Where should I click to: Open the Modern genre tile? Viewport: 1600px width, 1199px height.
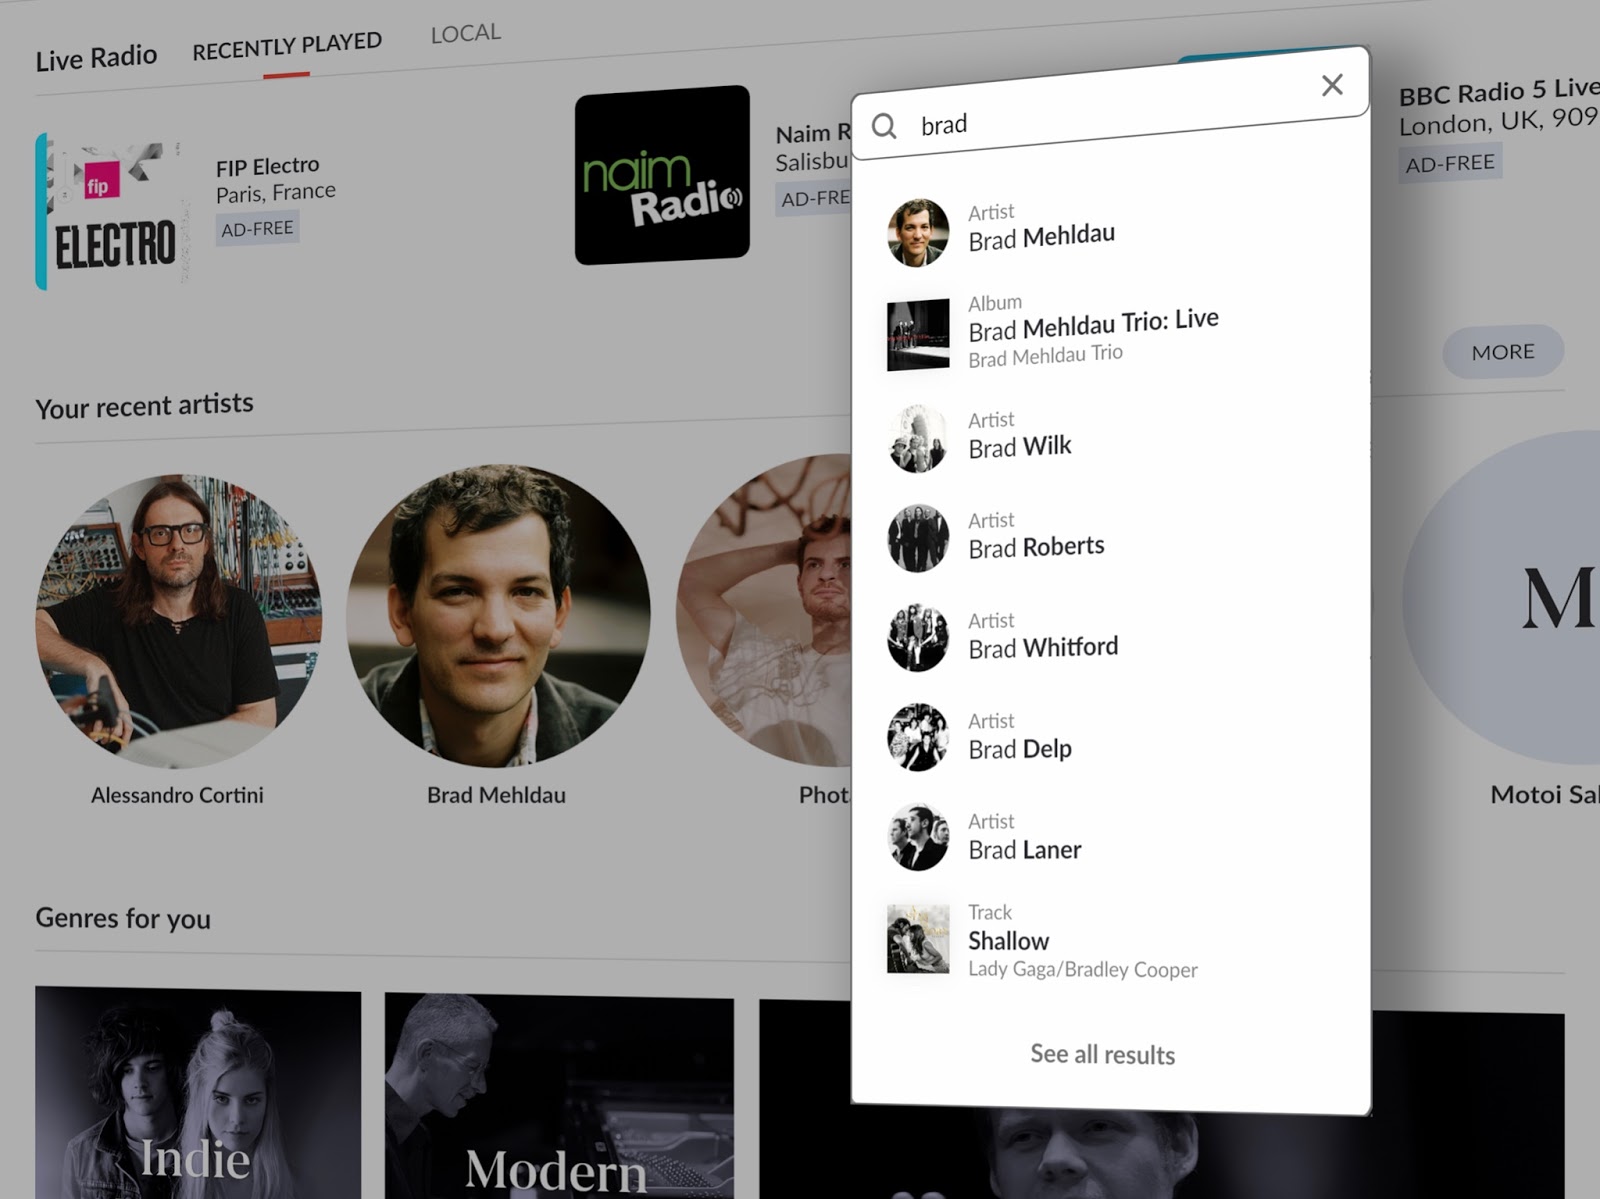coord(559,1096)
